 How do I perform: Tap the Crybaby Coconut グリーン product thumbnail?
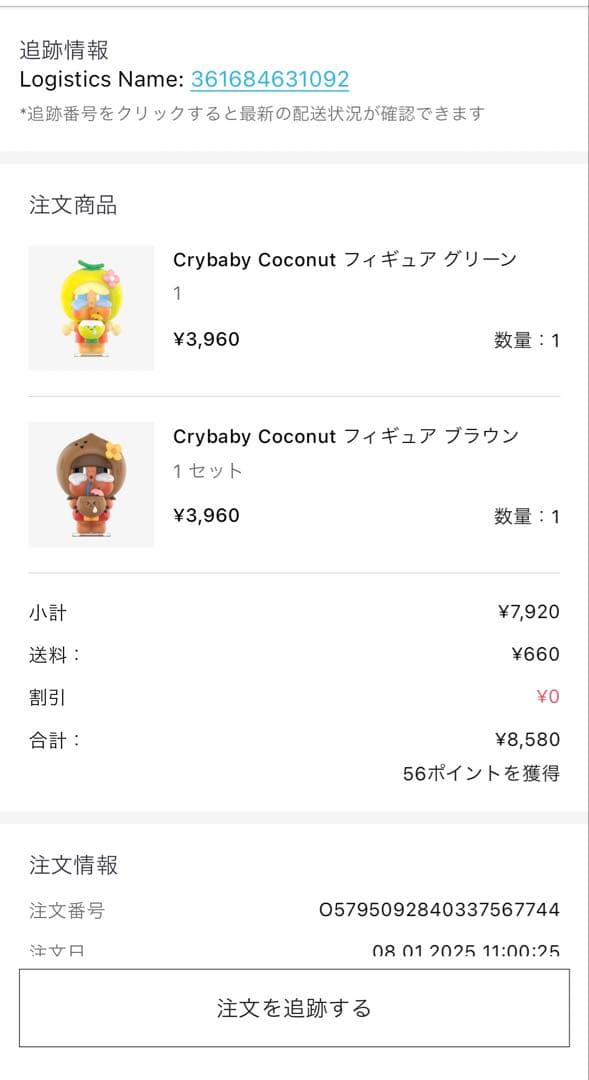[x=90, y=306]
